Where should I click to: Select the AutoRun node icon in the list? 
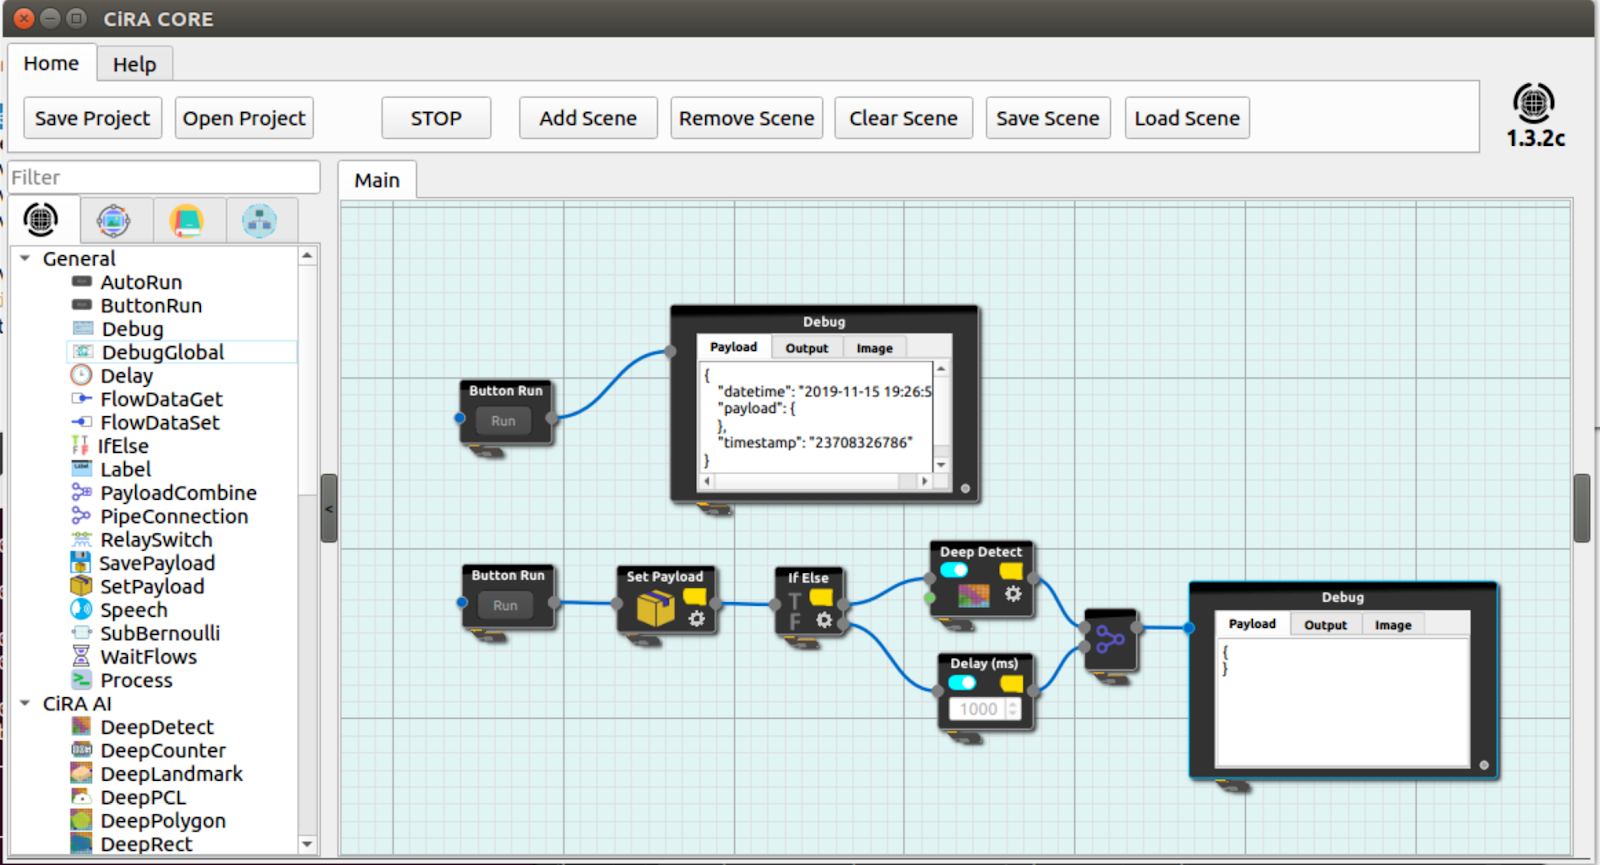point(82,282)
